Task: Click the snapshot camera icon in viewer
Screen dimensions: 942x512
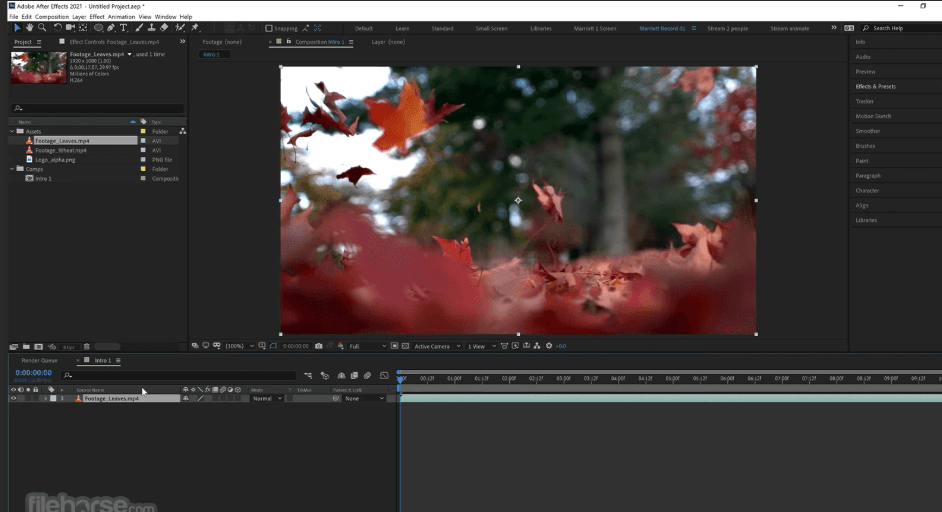Action: point(319,346)
